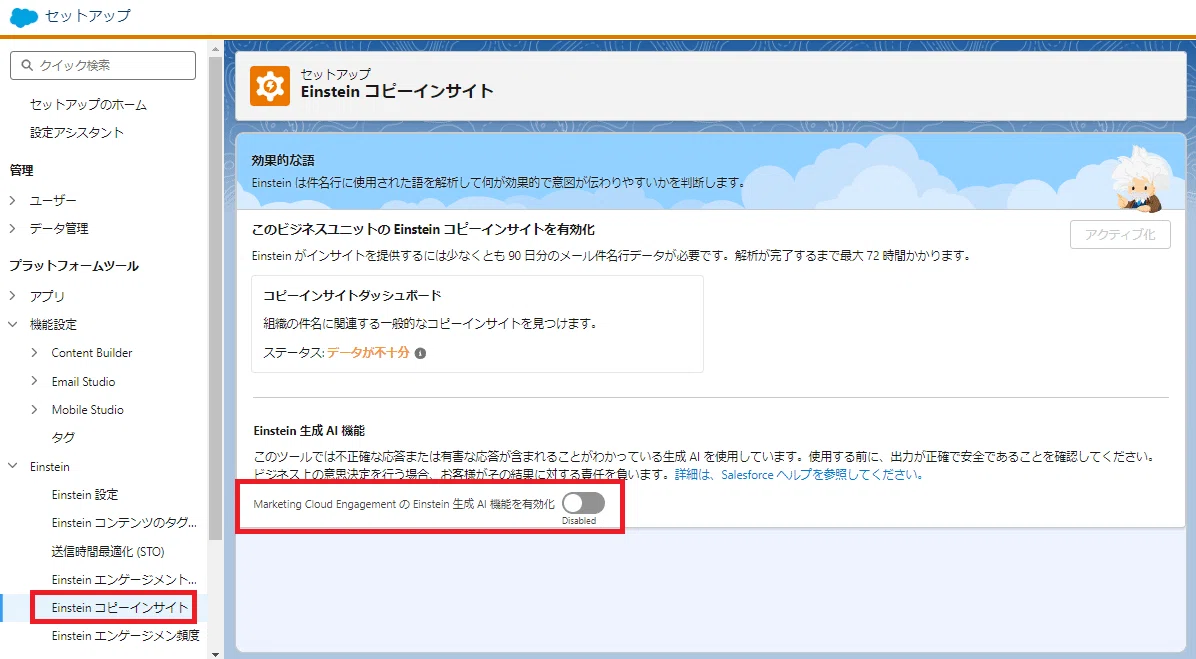Screen dimensions: 1196x659
Task: Click the info icon beside データが不十分
Action: (x=420, y=353)
